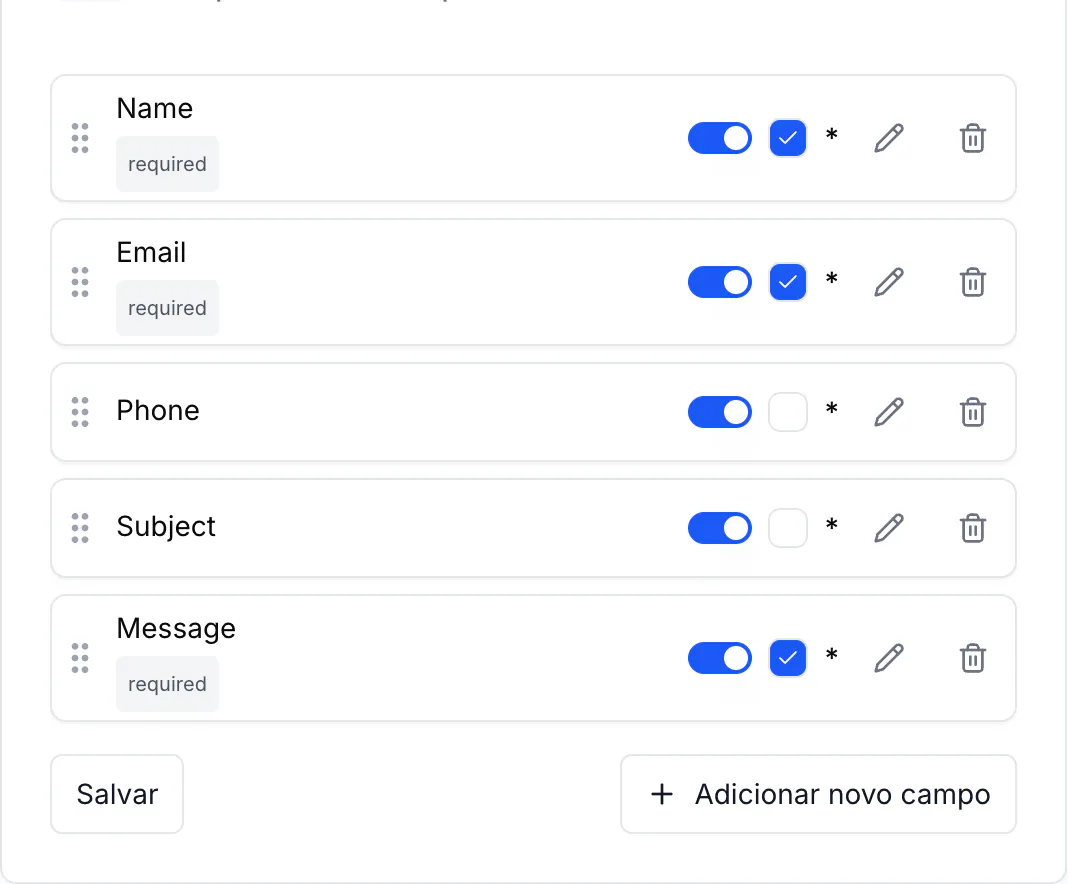Screen dimensions: 1068x884
Task: Edit the Subject field
Action: coord(889,528)
